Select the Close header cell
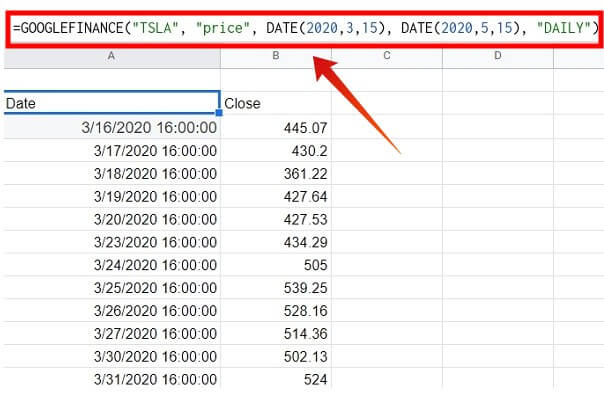Image resolution: width=604 pixels, height=393 pixels. point(276,103)
